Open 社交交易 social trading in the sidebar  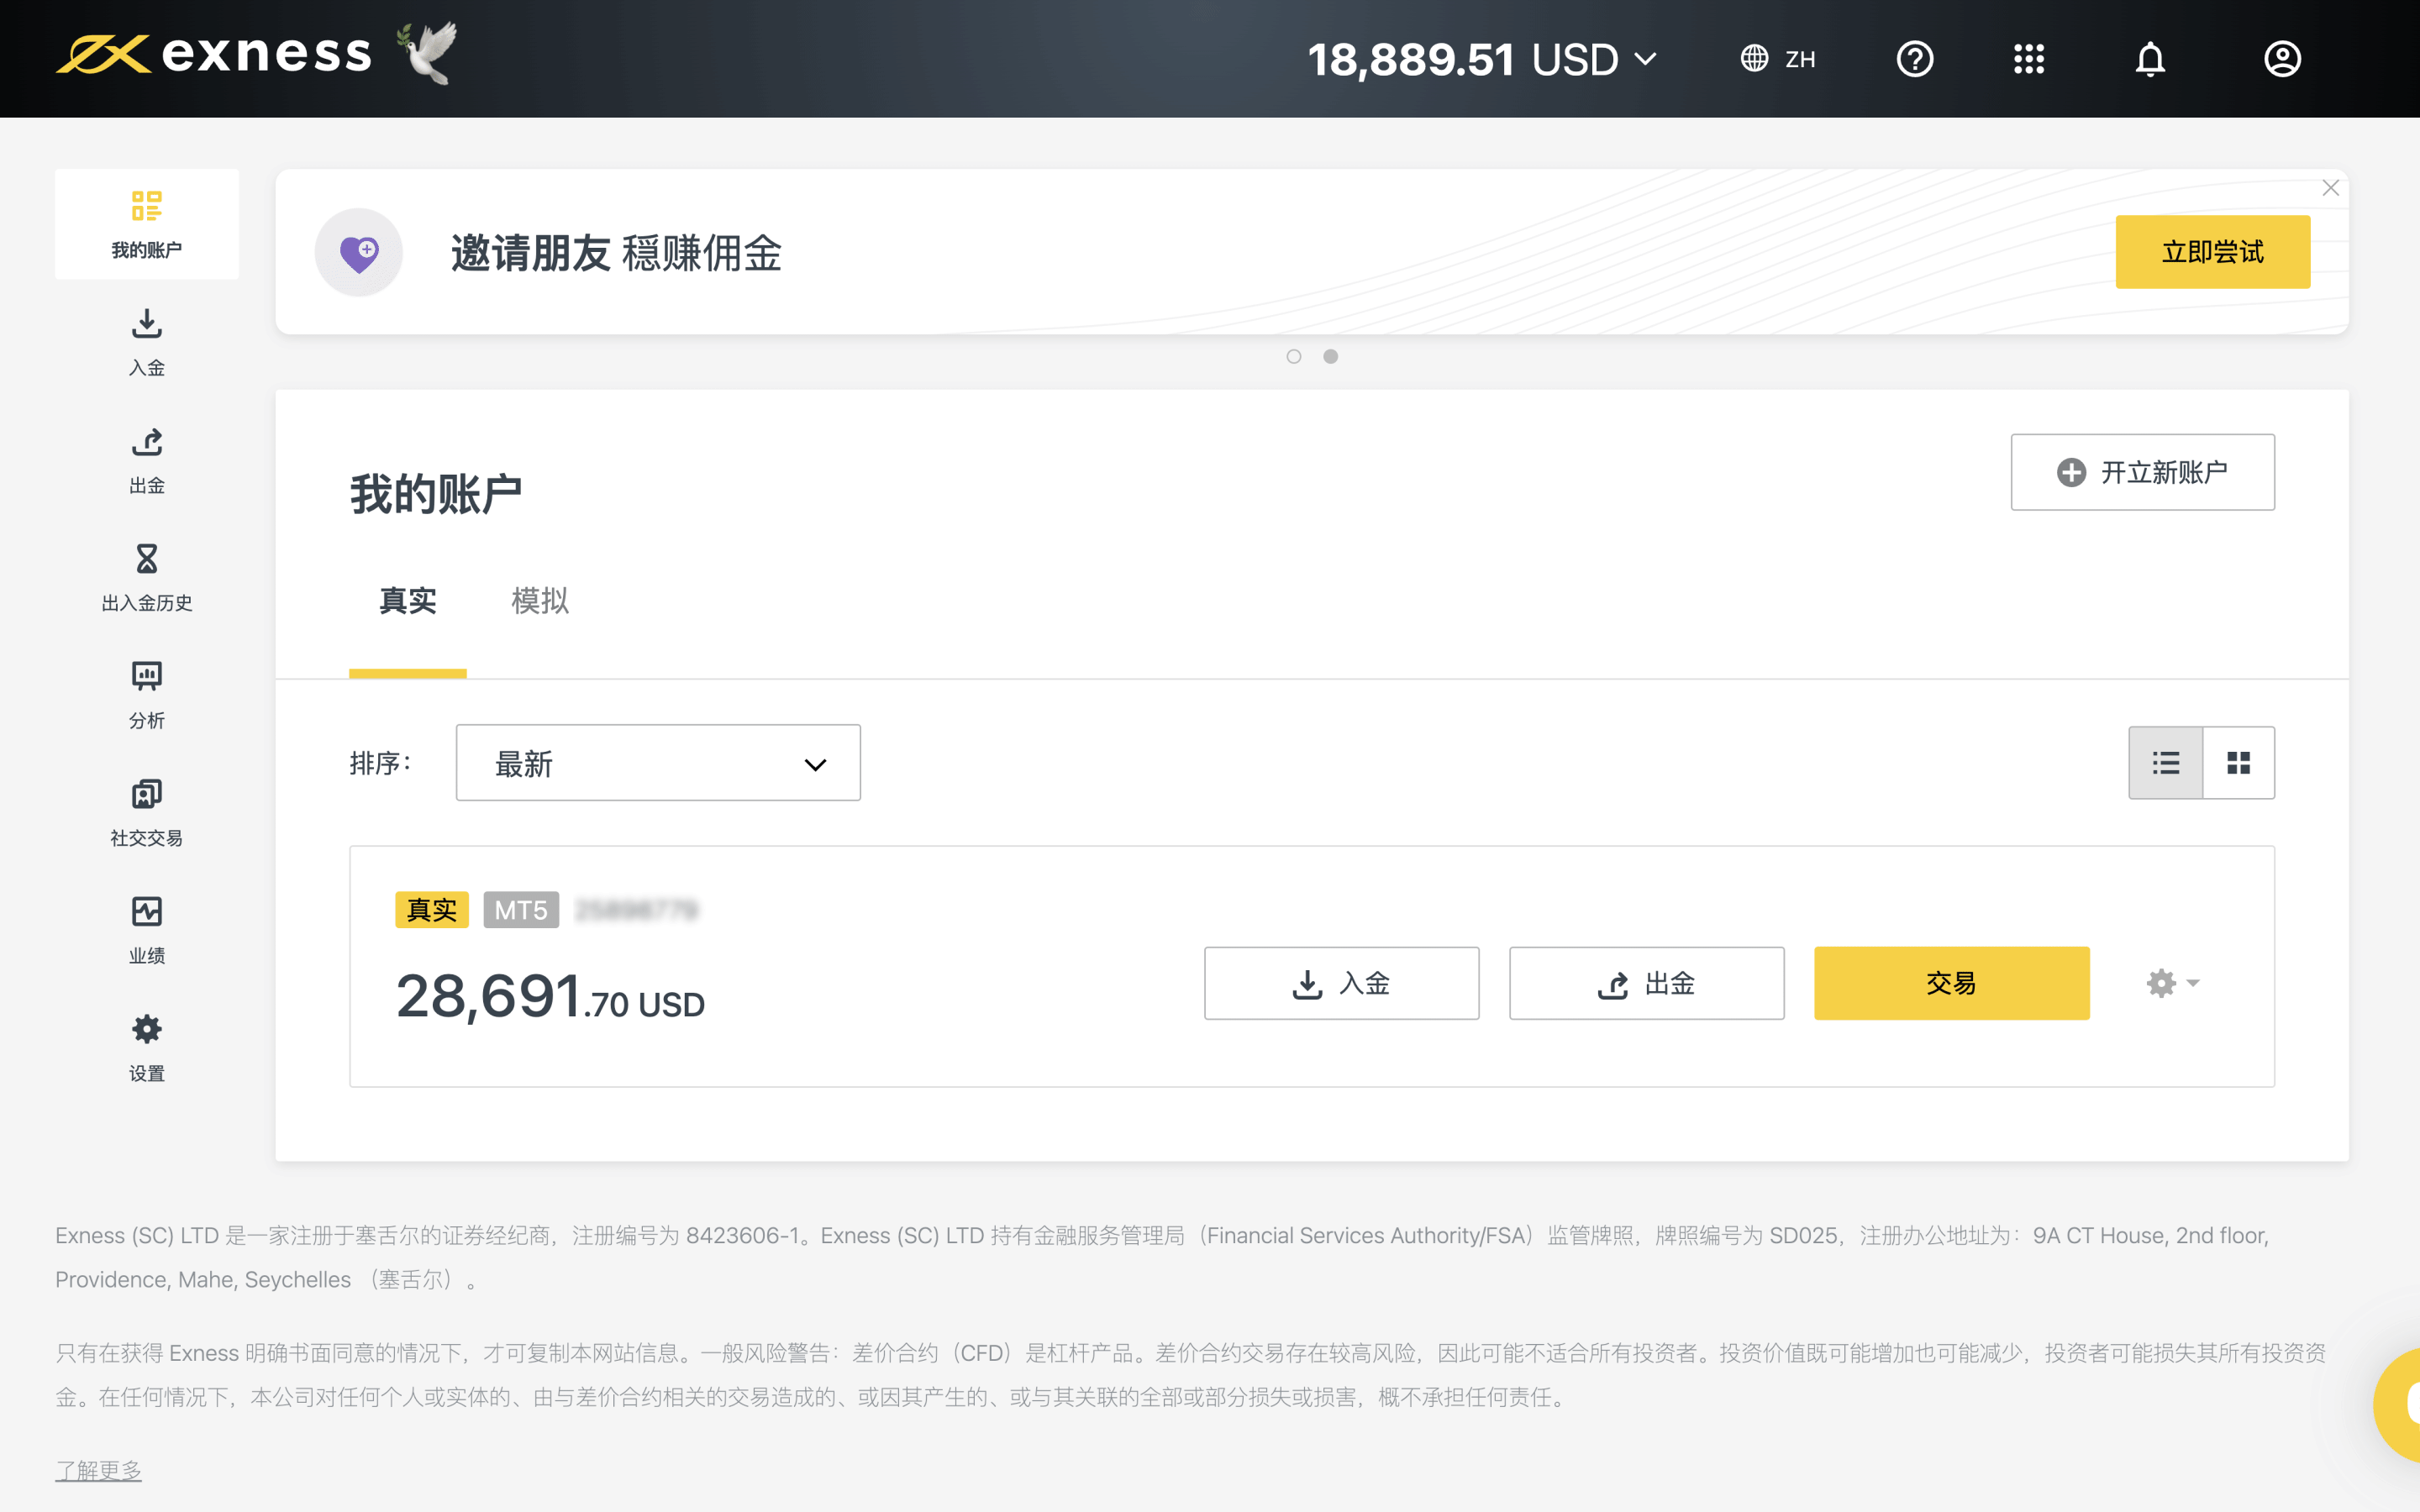[147, 812]
